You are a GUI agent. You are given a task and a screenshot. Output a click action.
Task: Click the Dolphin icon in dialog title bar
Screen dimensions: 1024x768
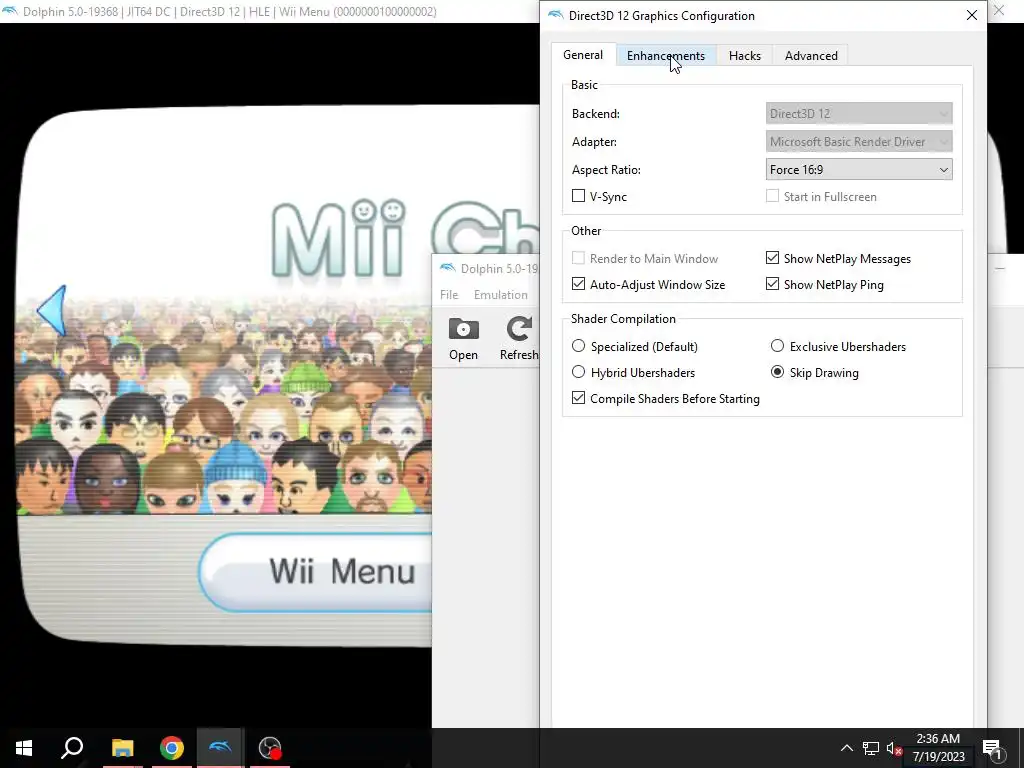(555, 15)
